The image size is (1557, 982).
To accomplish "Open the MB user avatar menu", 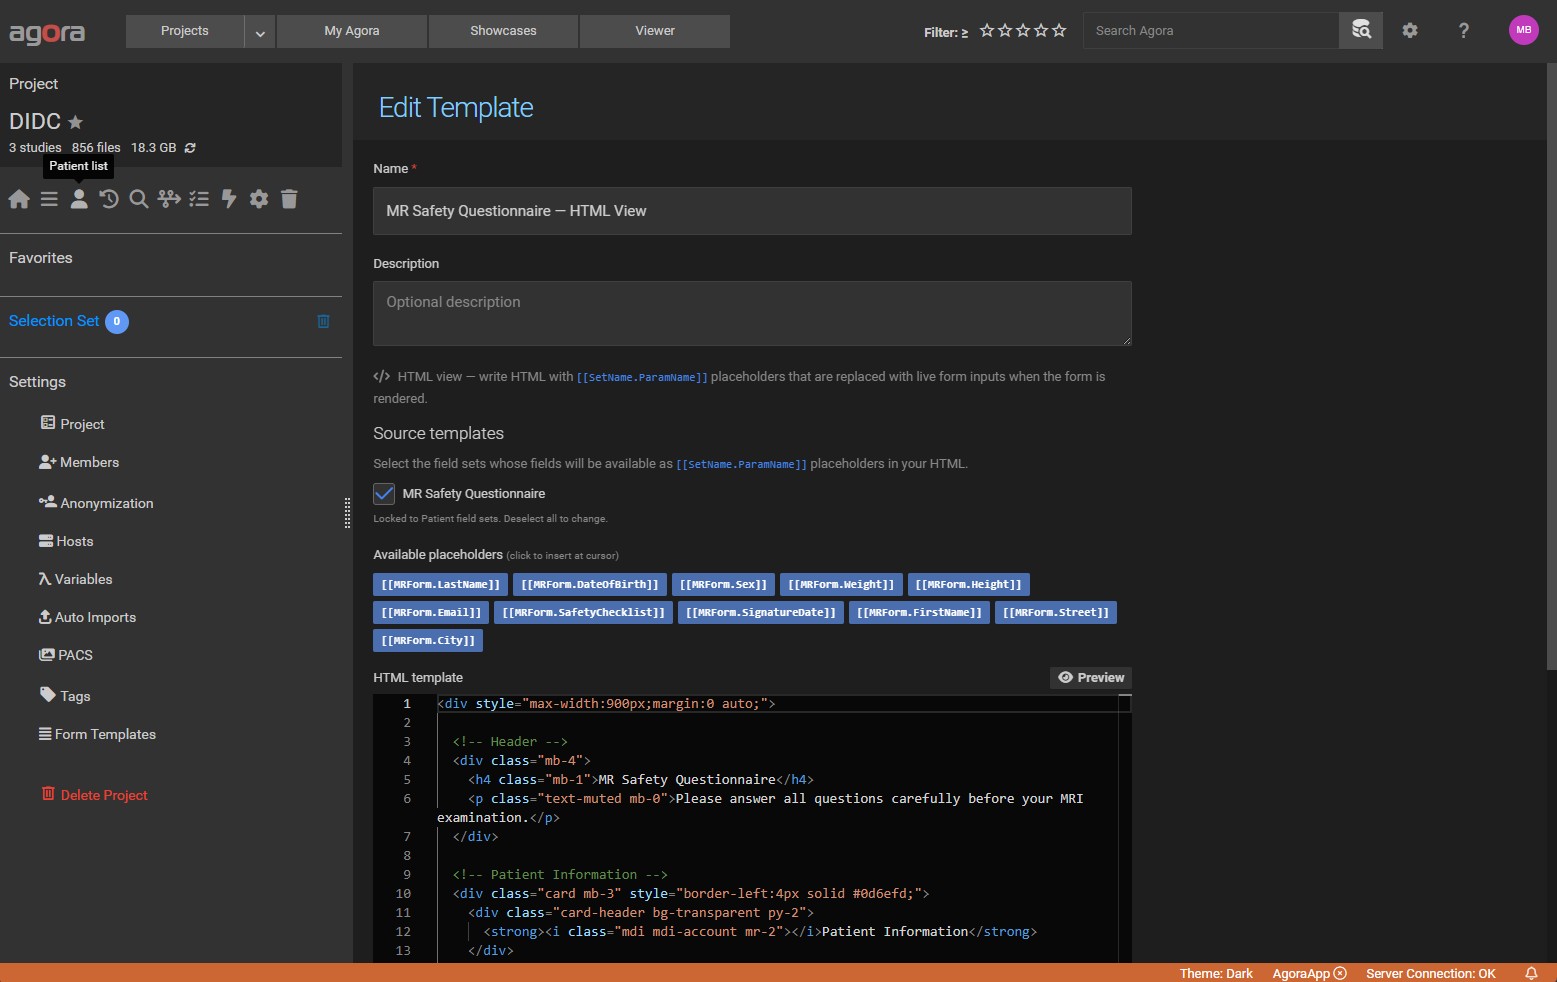I will [1523, 30].
